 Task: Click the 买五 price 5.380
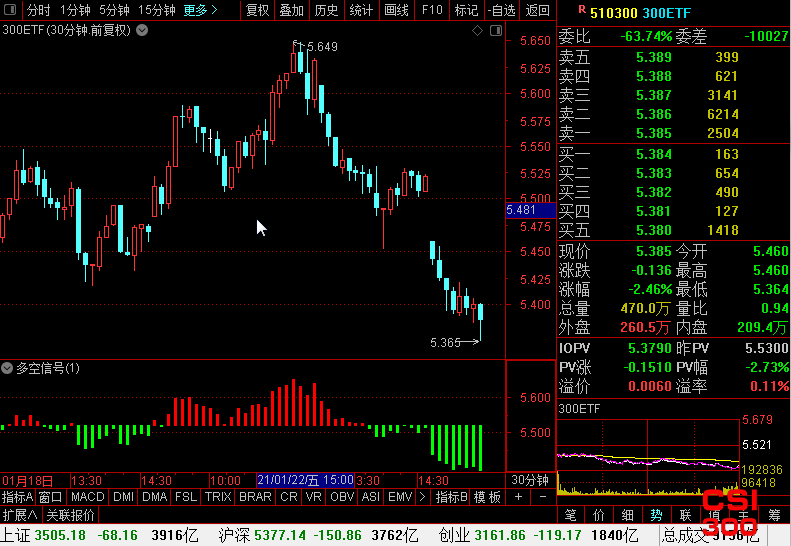[x=654, y=230]
